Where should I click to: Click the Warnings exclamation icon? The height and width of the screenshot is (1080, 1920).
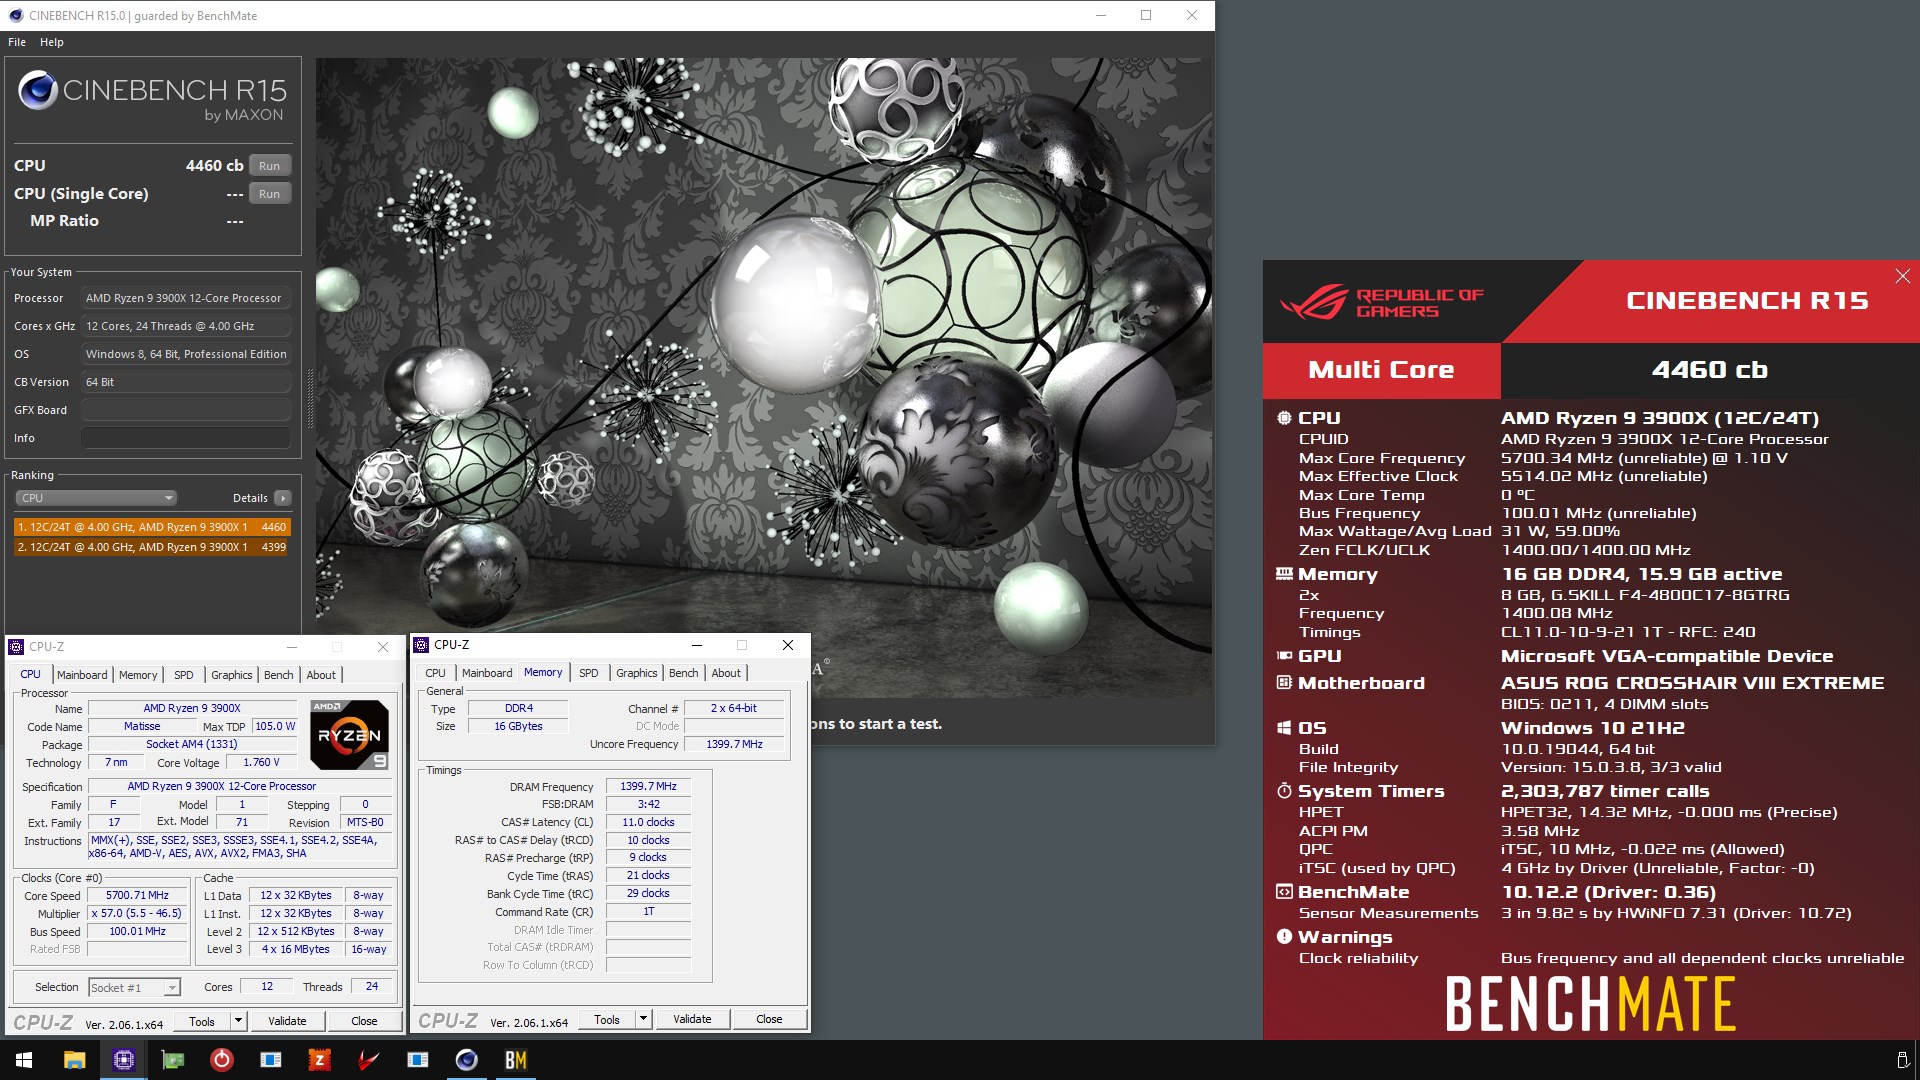(1284, 937)
